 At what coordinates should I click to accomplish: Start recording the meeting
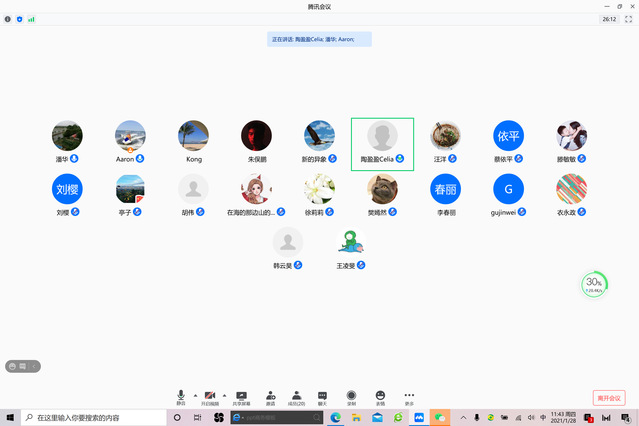coord(351,397)
